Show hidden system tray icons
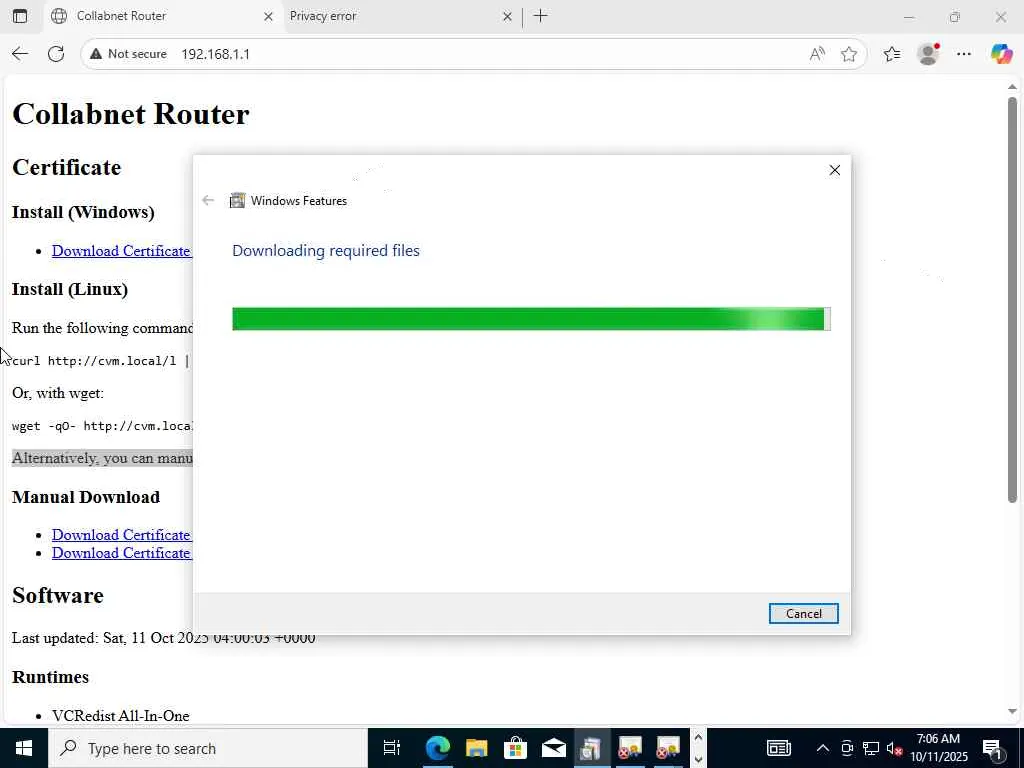Screen dimensions: 1024x768 823,748
